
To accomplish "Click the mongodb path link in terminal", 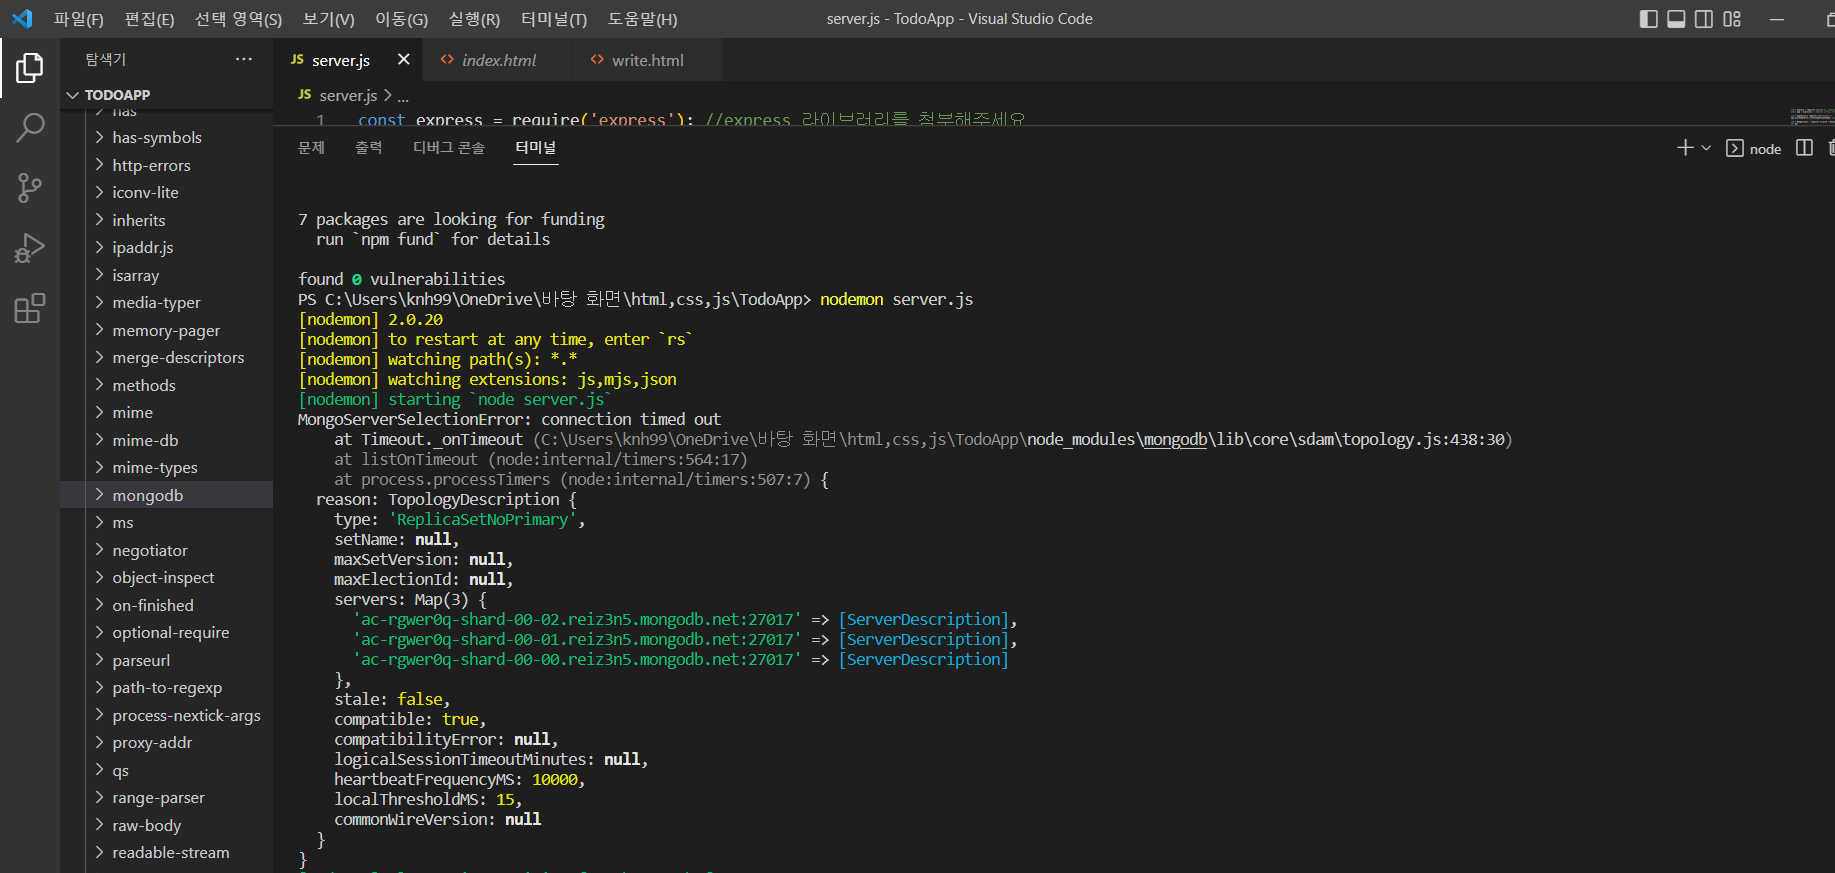I will [1175, 439].
